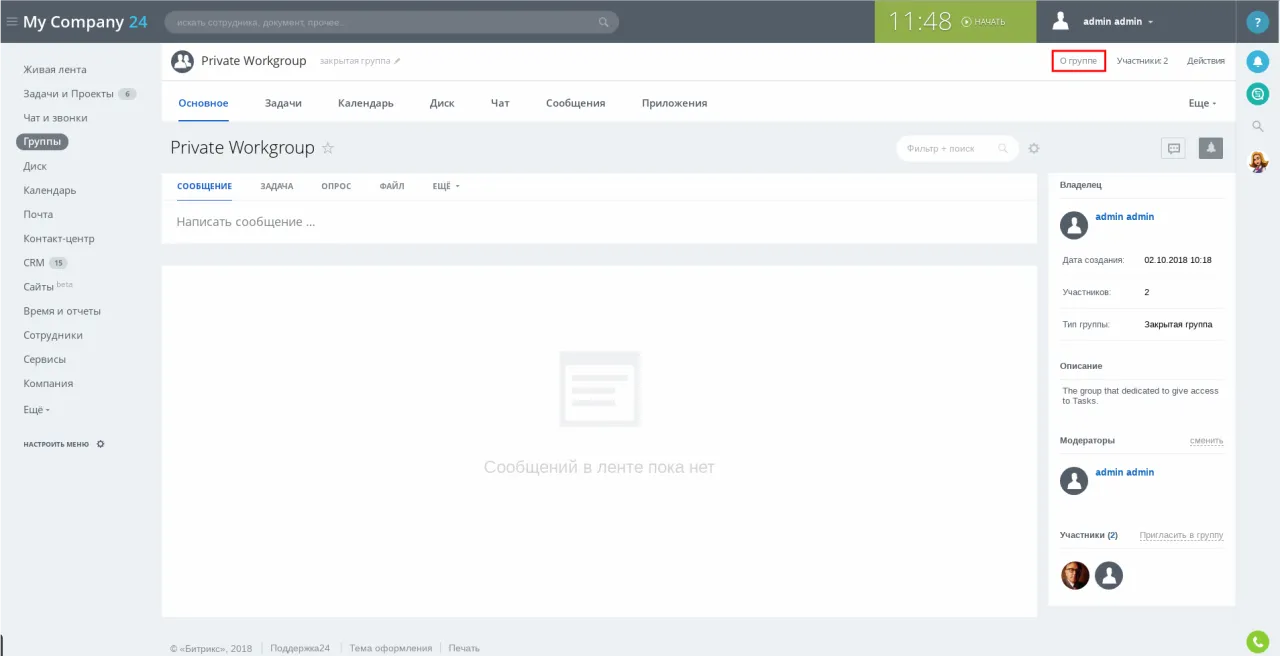The height and width of the screenshot is (656, 1280).
Task: Click Пригласить в группу link
Action: pos(1181,535)
